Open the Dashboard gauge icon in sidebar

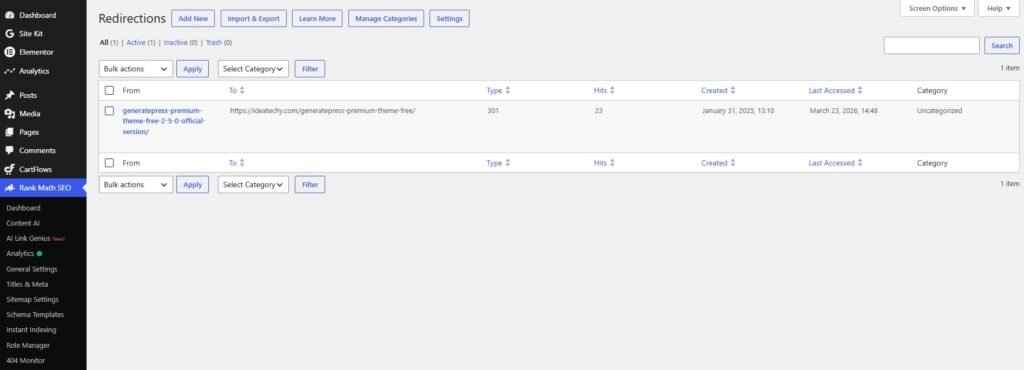pos(10,15)
